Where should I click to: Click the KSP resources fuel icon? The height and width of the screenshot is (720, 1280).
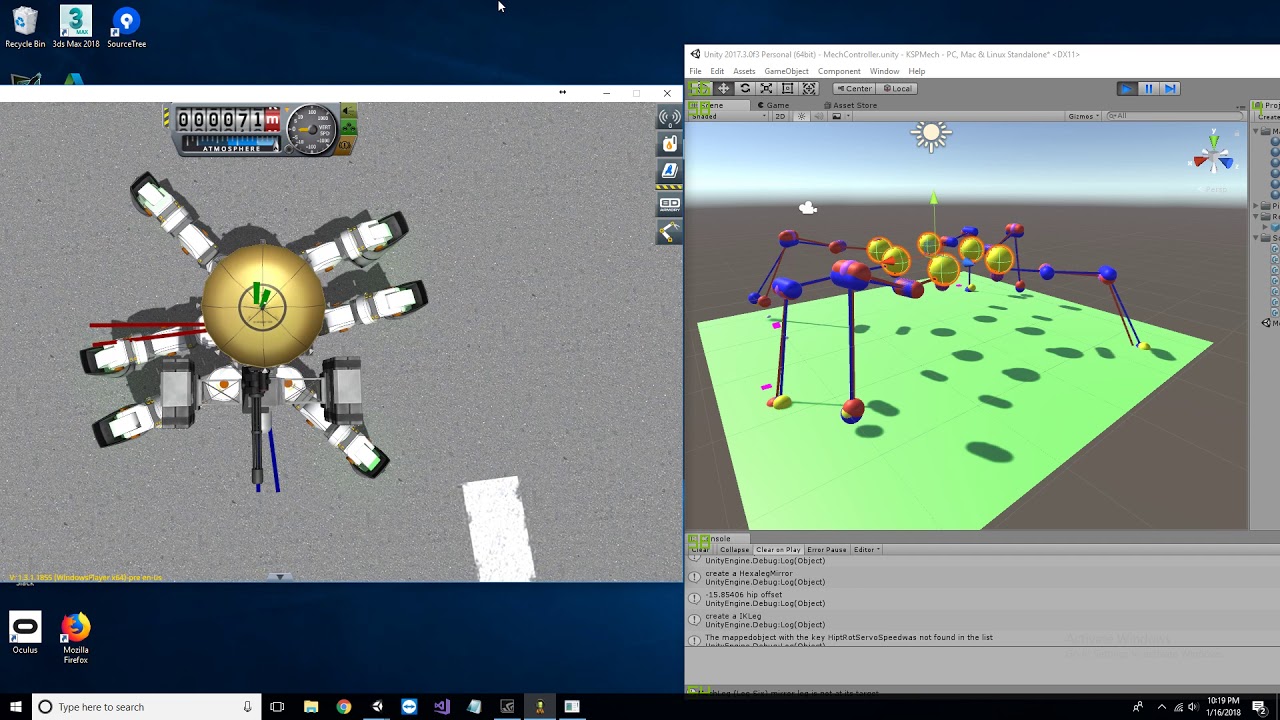[669, 144]
